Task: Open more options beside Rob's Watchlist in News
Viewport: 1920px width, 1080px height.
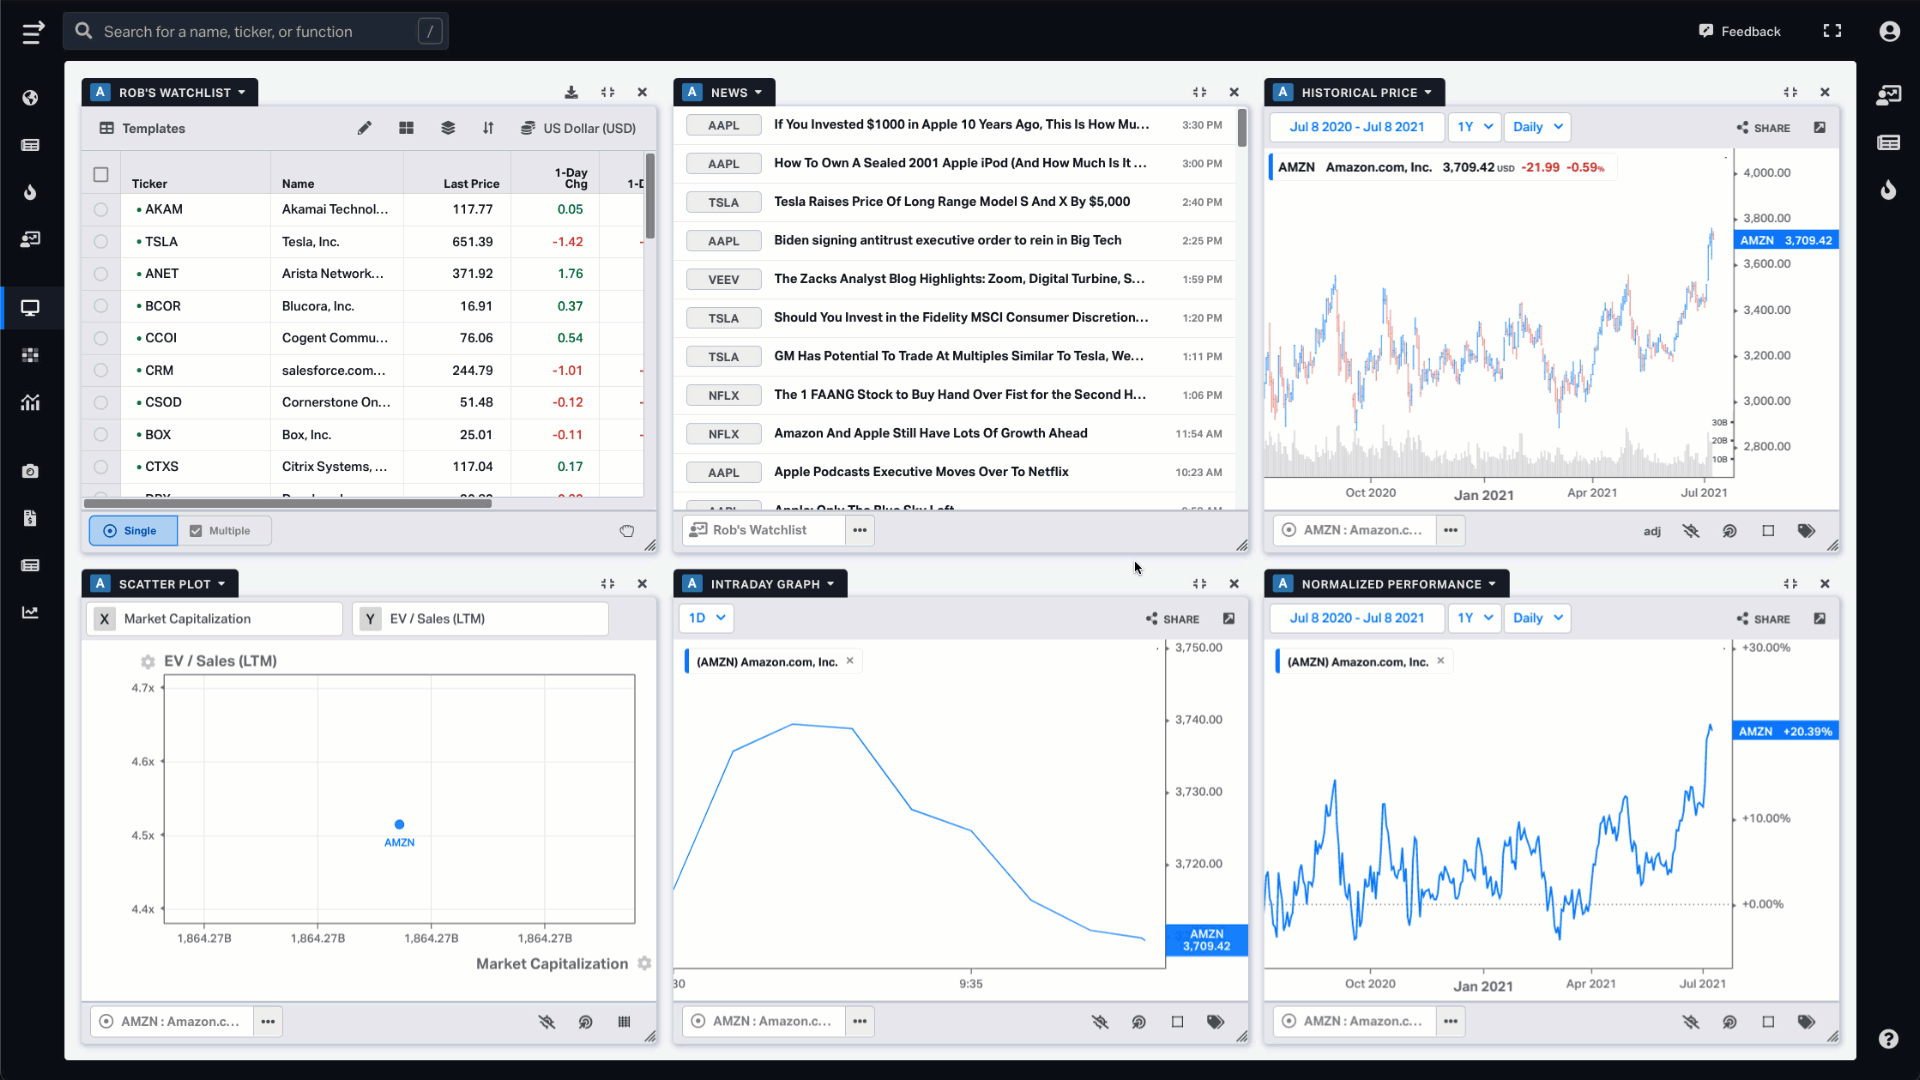Action: [x=859, y=530]
